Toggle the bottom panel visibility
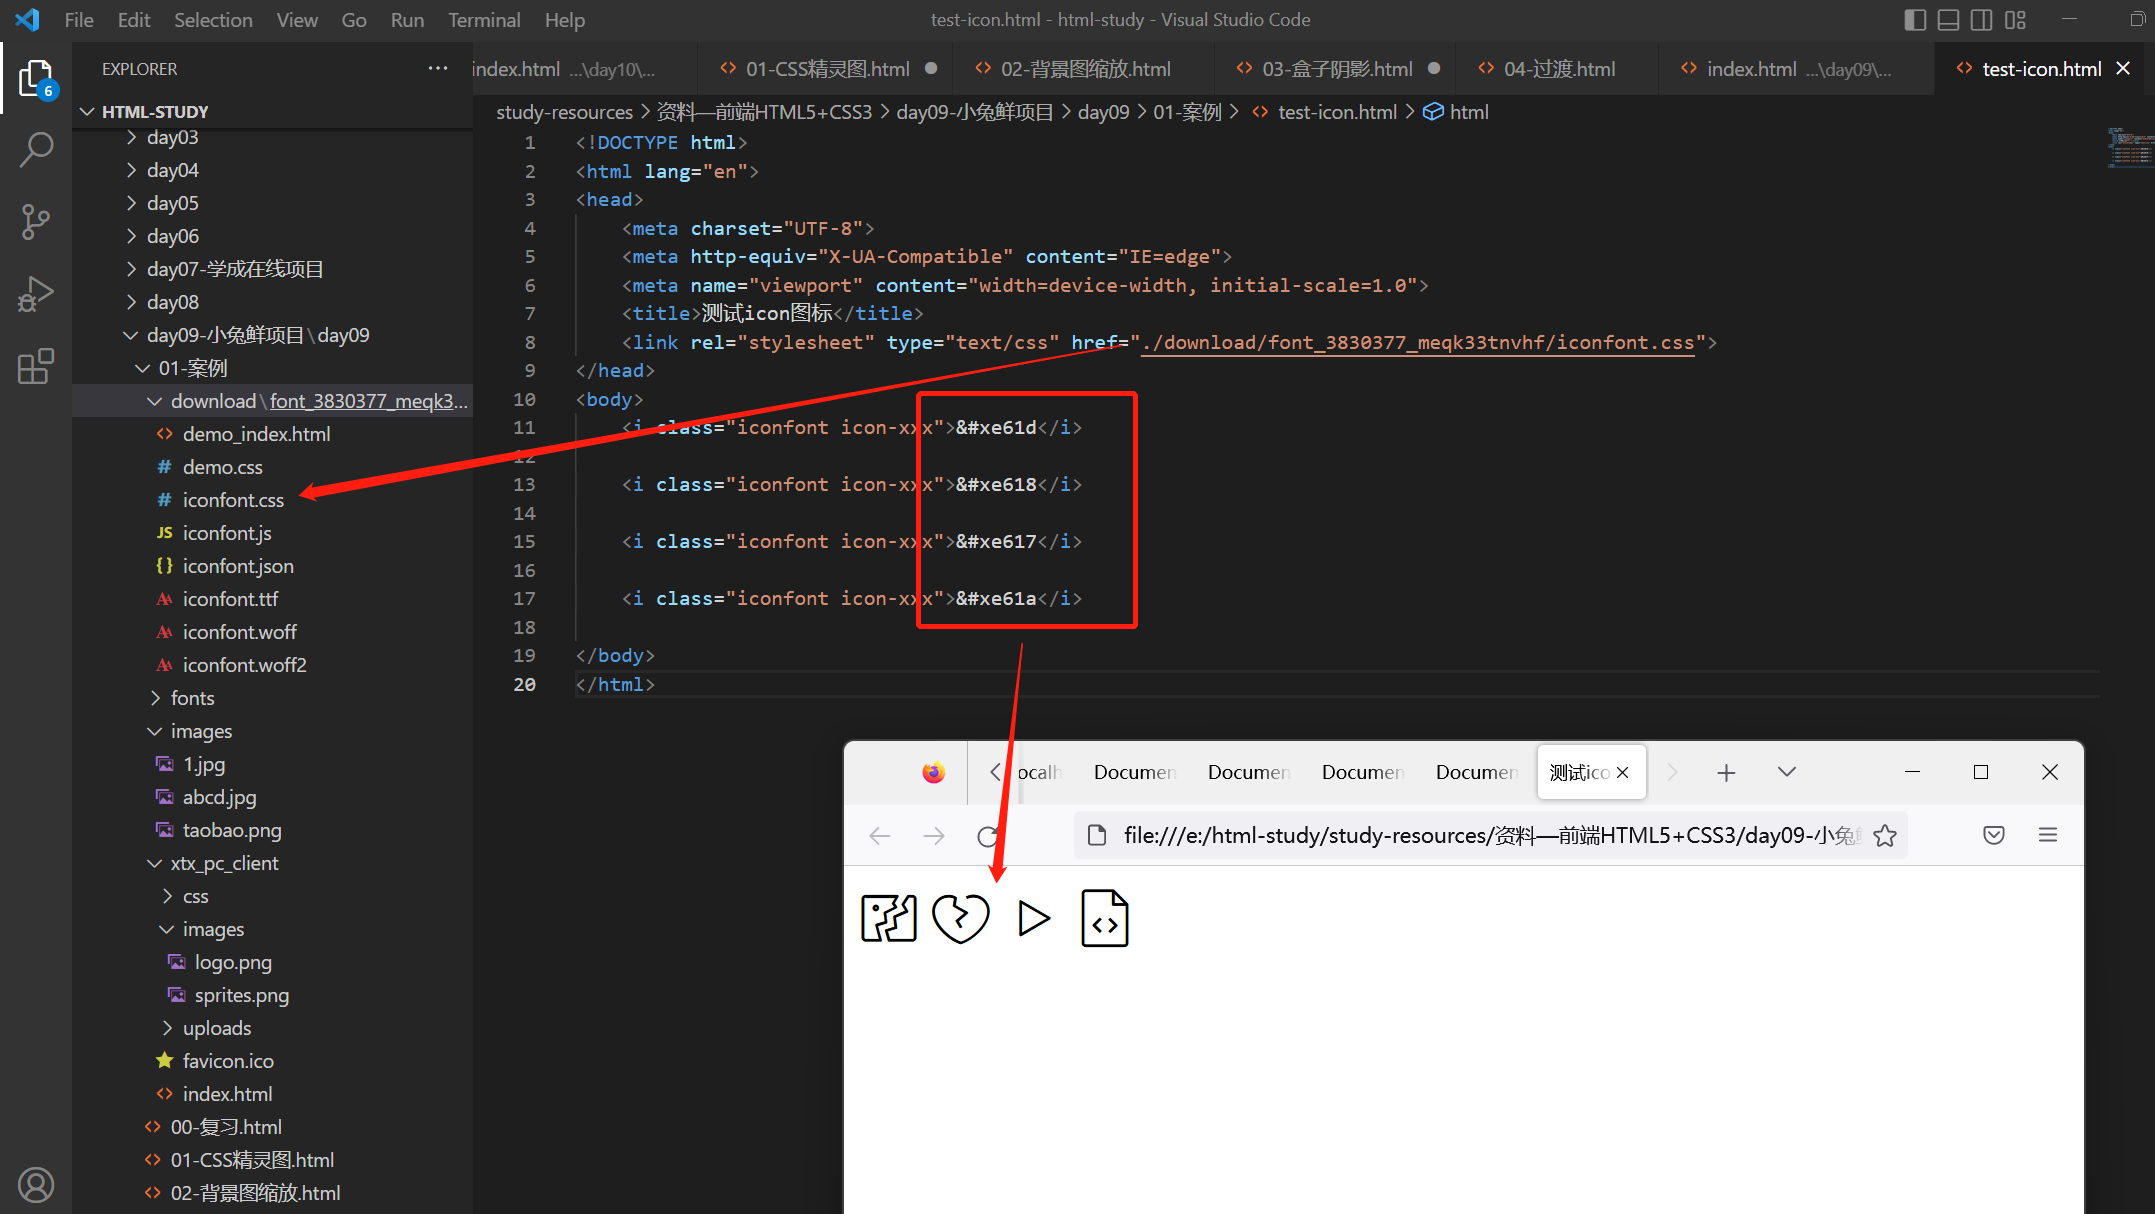 (1948, 20)
